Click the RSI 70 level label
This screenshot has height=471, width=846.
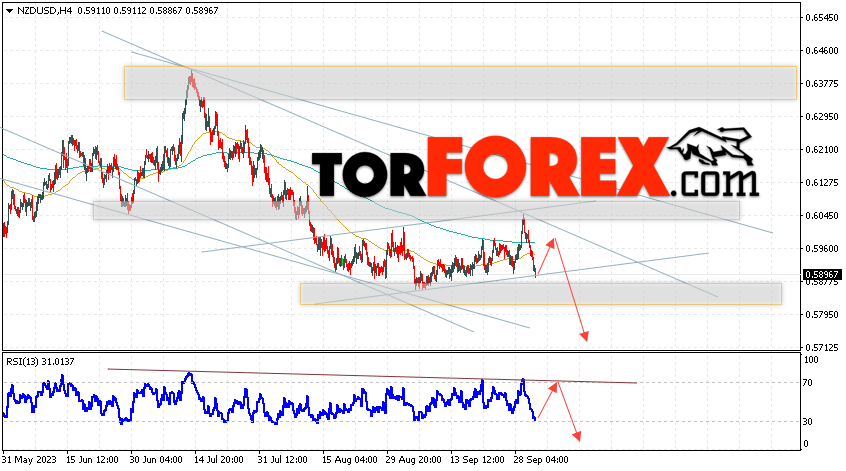tap(808, 383)
